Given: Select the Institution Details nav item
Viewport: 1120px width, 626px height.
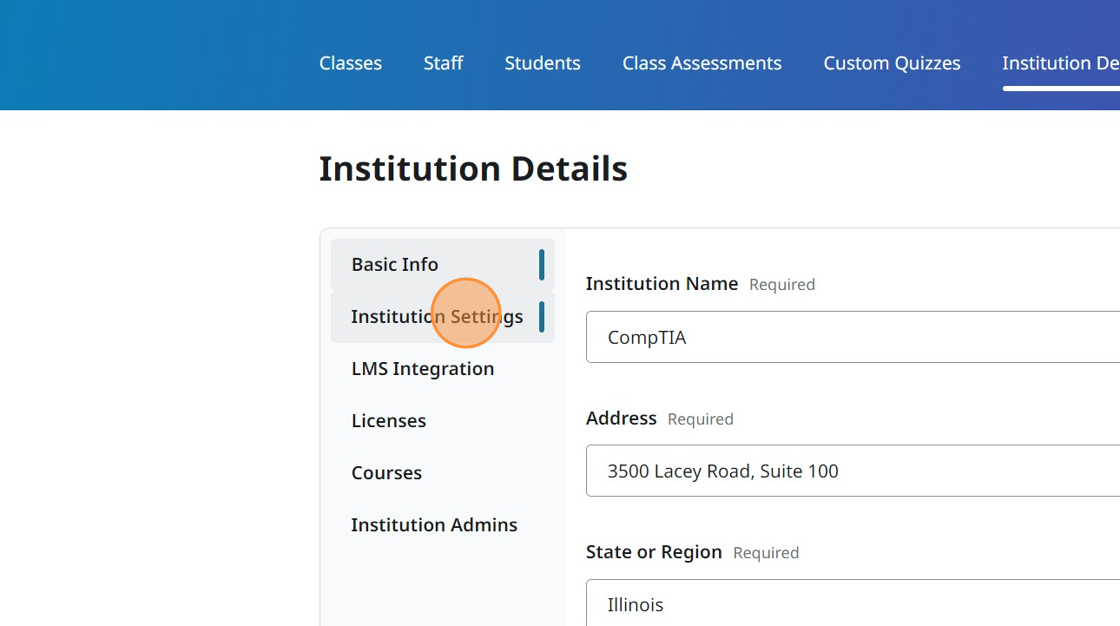Looking at the screenshot, I should click(1060, 62).
